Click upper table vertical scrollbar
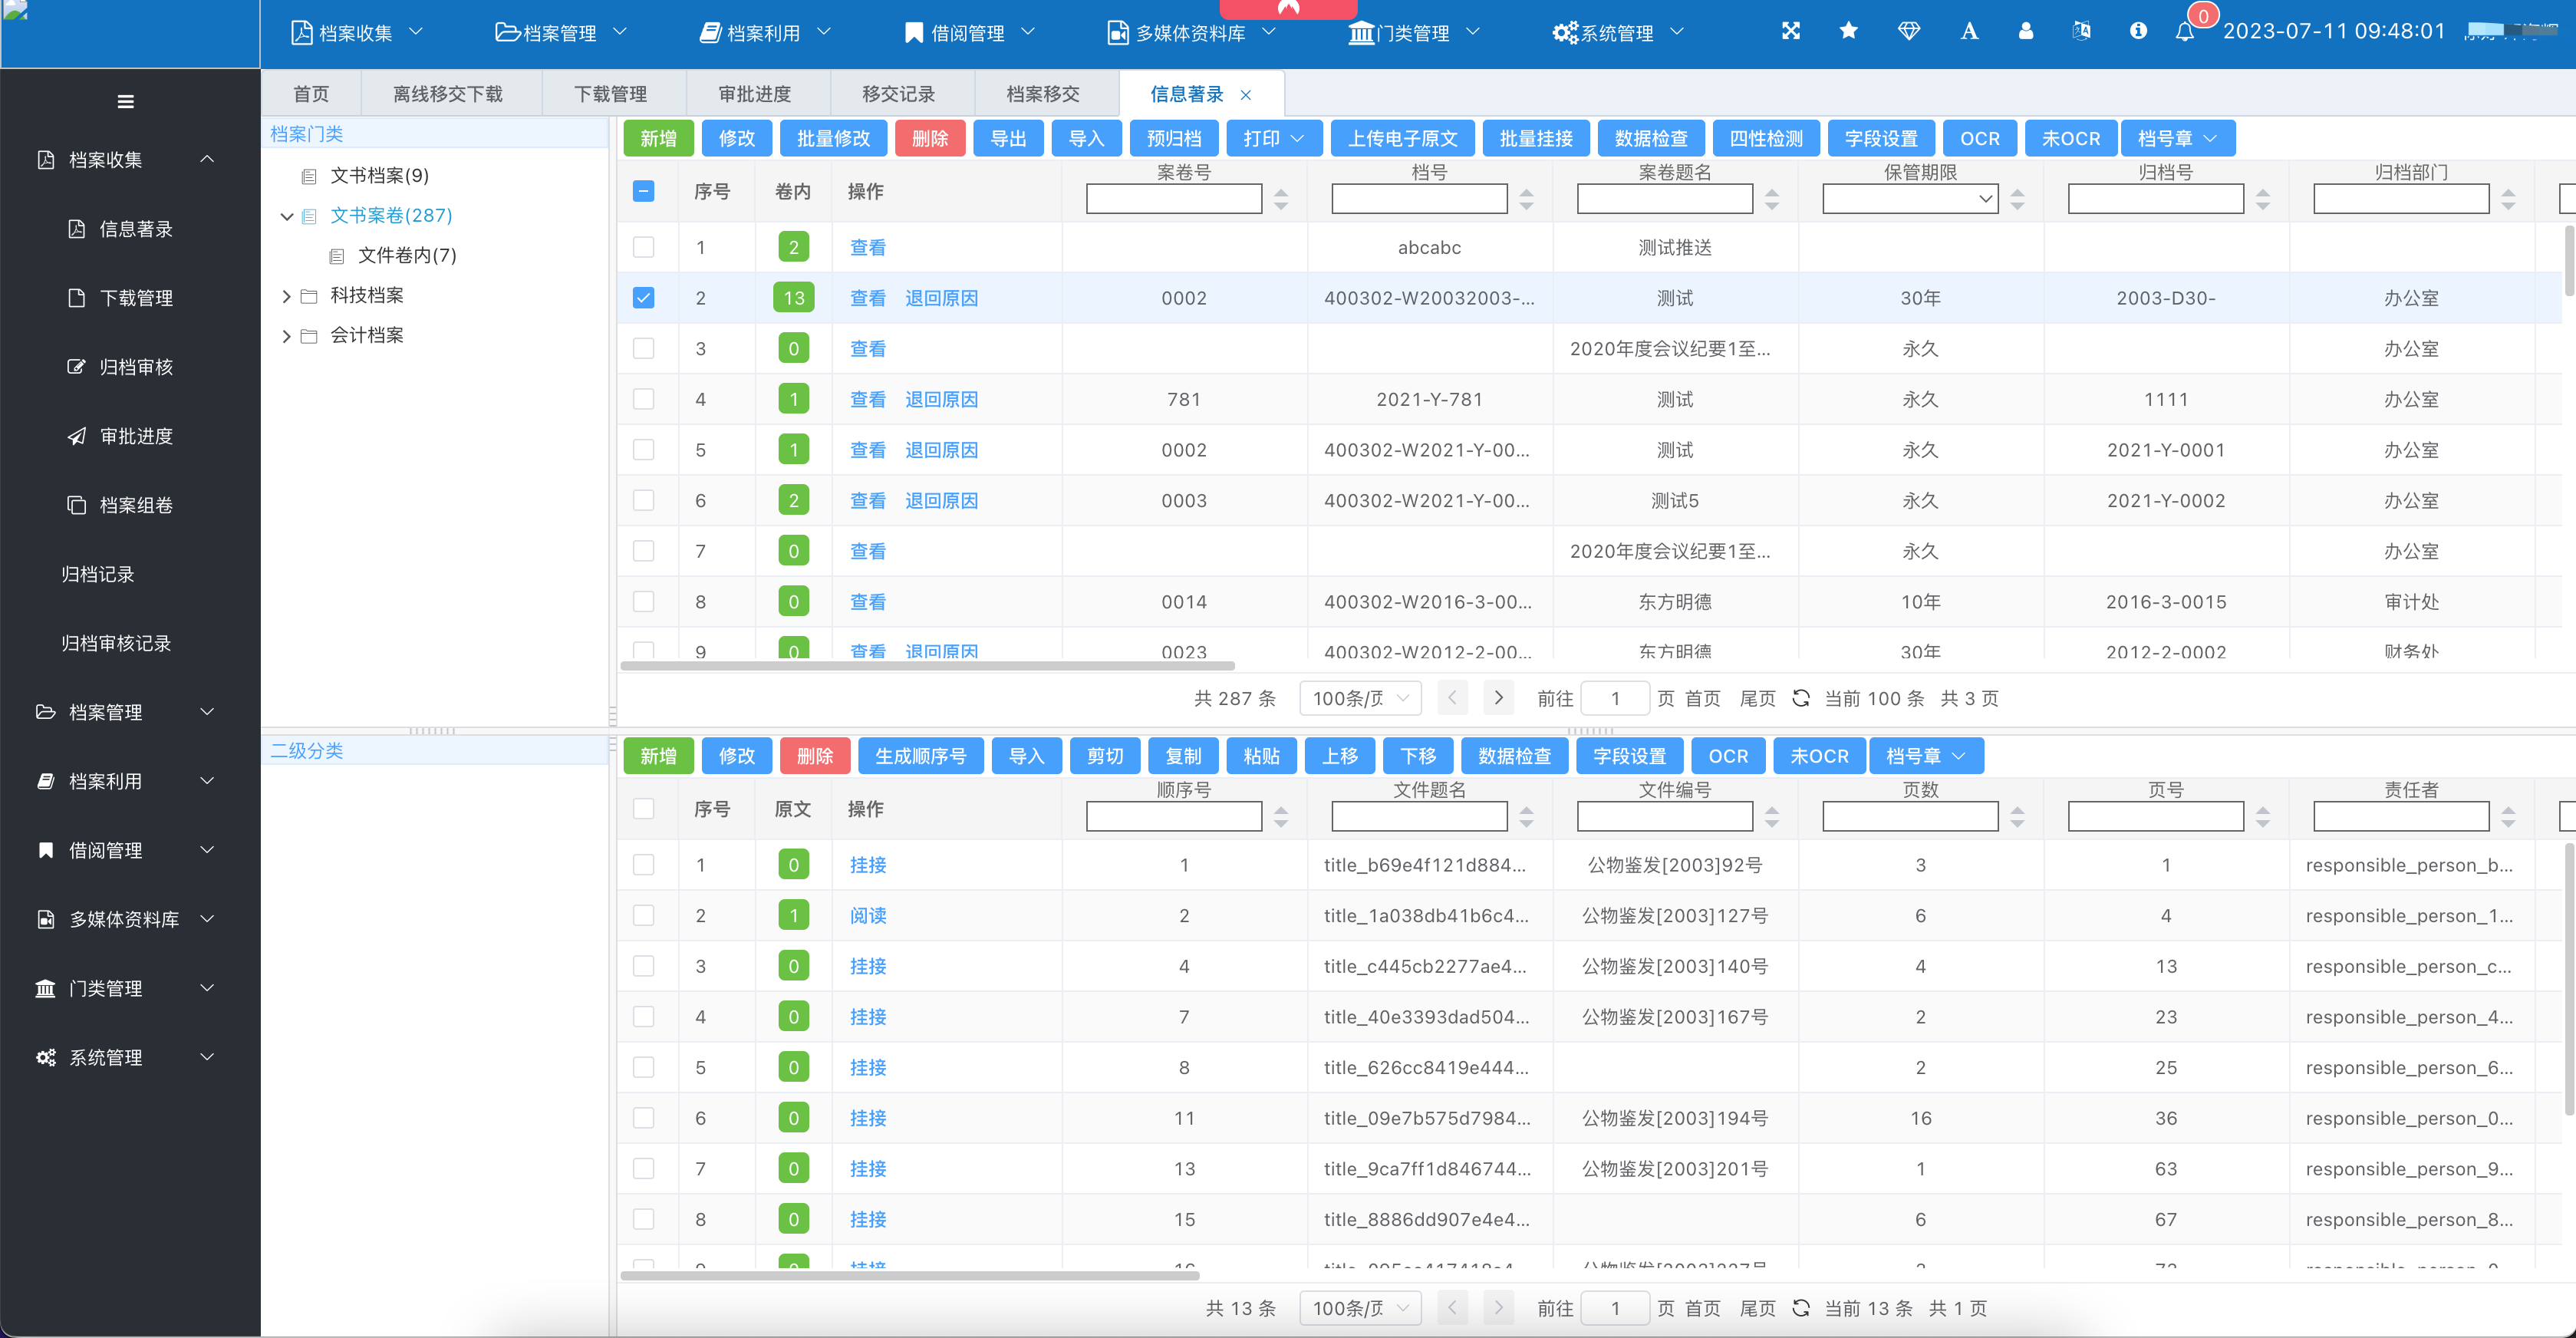Viewport: 2576px width, 1338px height. click(2570, 260)
